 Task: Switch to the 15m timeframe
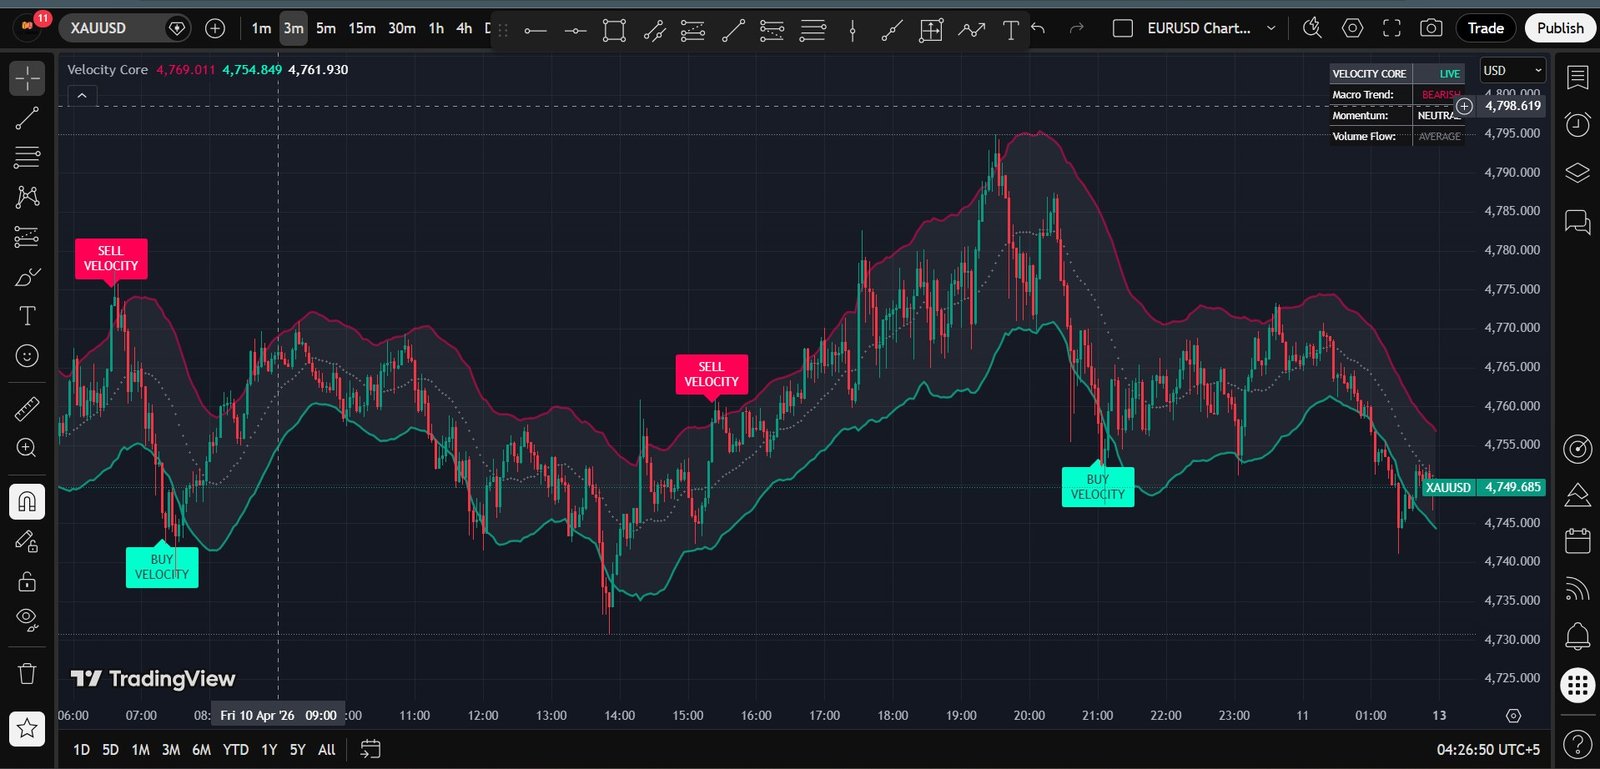tap(362, 28)
